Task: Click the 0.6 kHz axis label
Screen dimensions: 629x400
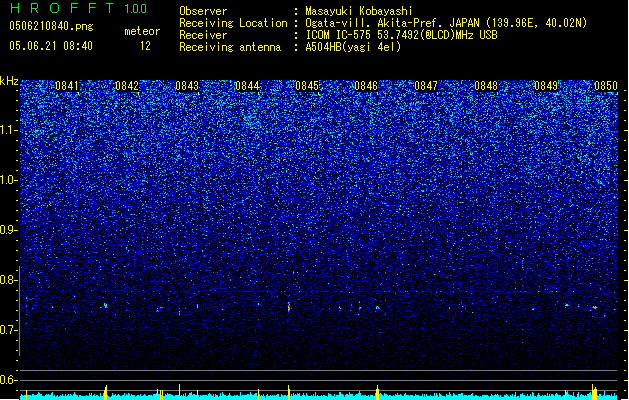Action: [9, 380]
